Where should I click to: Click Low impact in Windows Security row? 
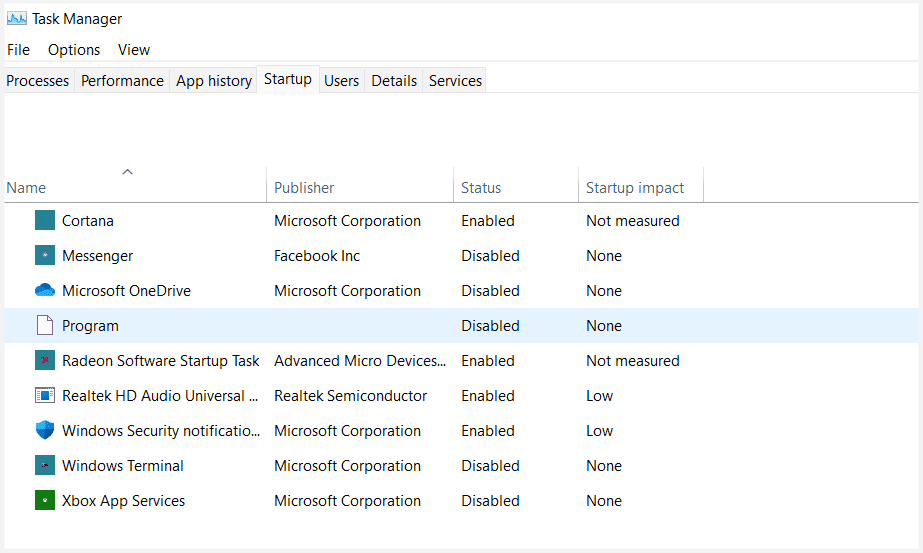point(599,431)
